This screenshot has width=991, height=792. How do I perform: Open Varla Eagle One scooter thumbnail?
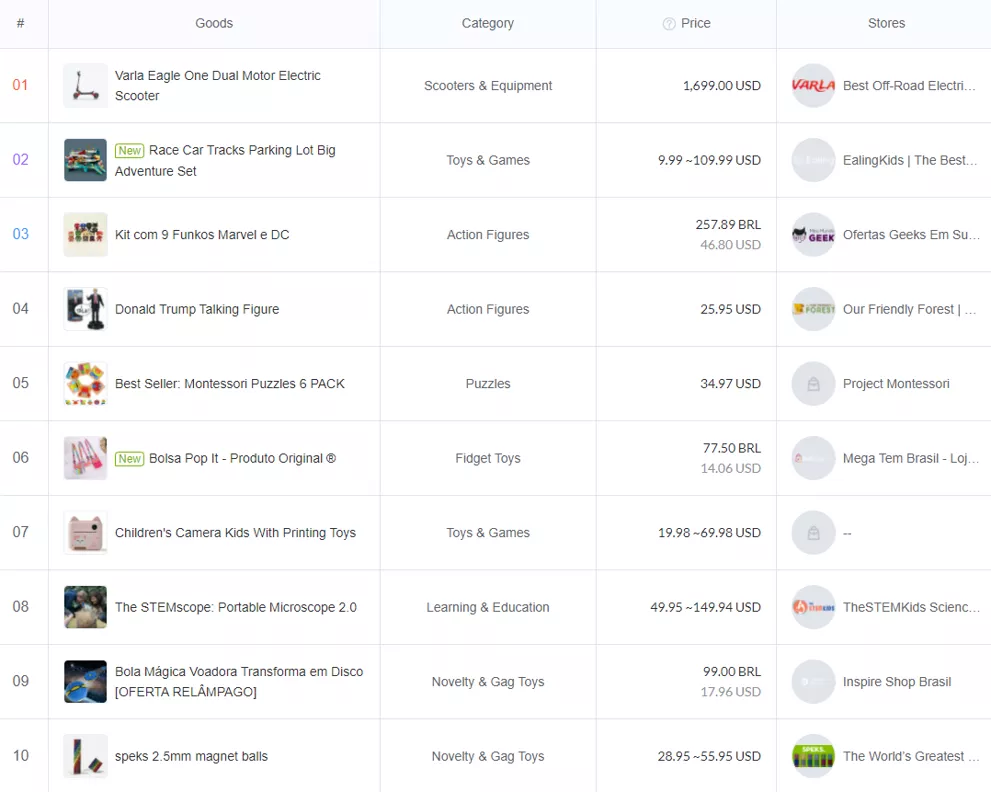click(x=85, y=86)
